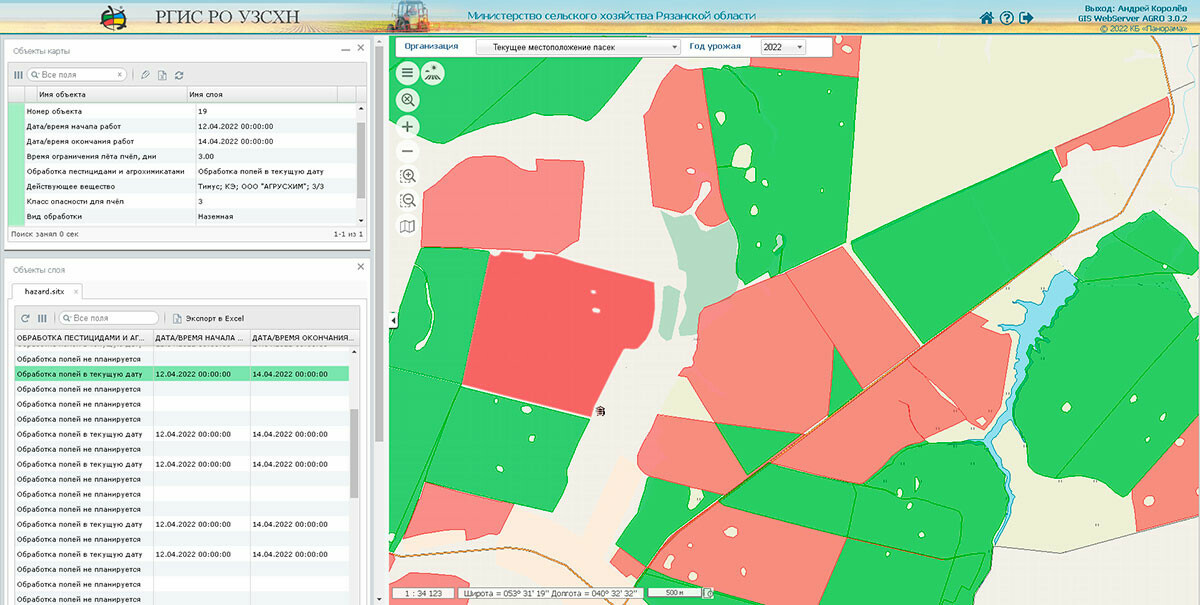Open the Текущее местоположение пасек dropdown

click(x=577, y=47)
